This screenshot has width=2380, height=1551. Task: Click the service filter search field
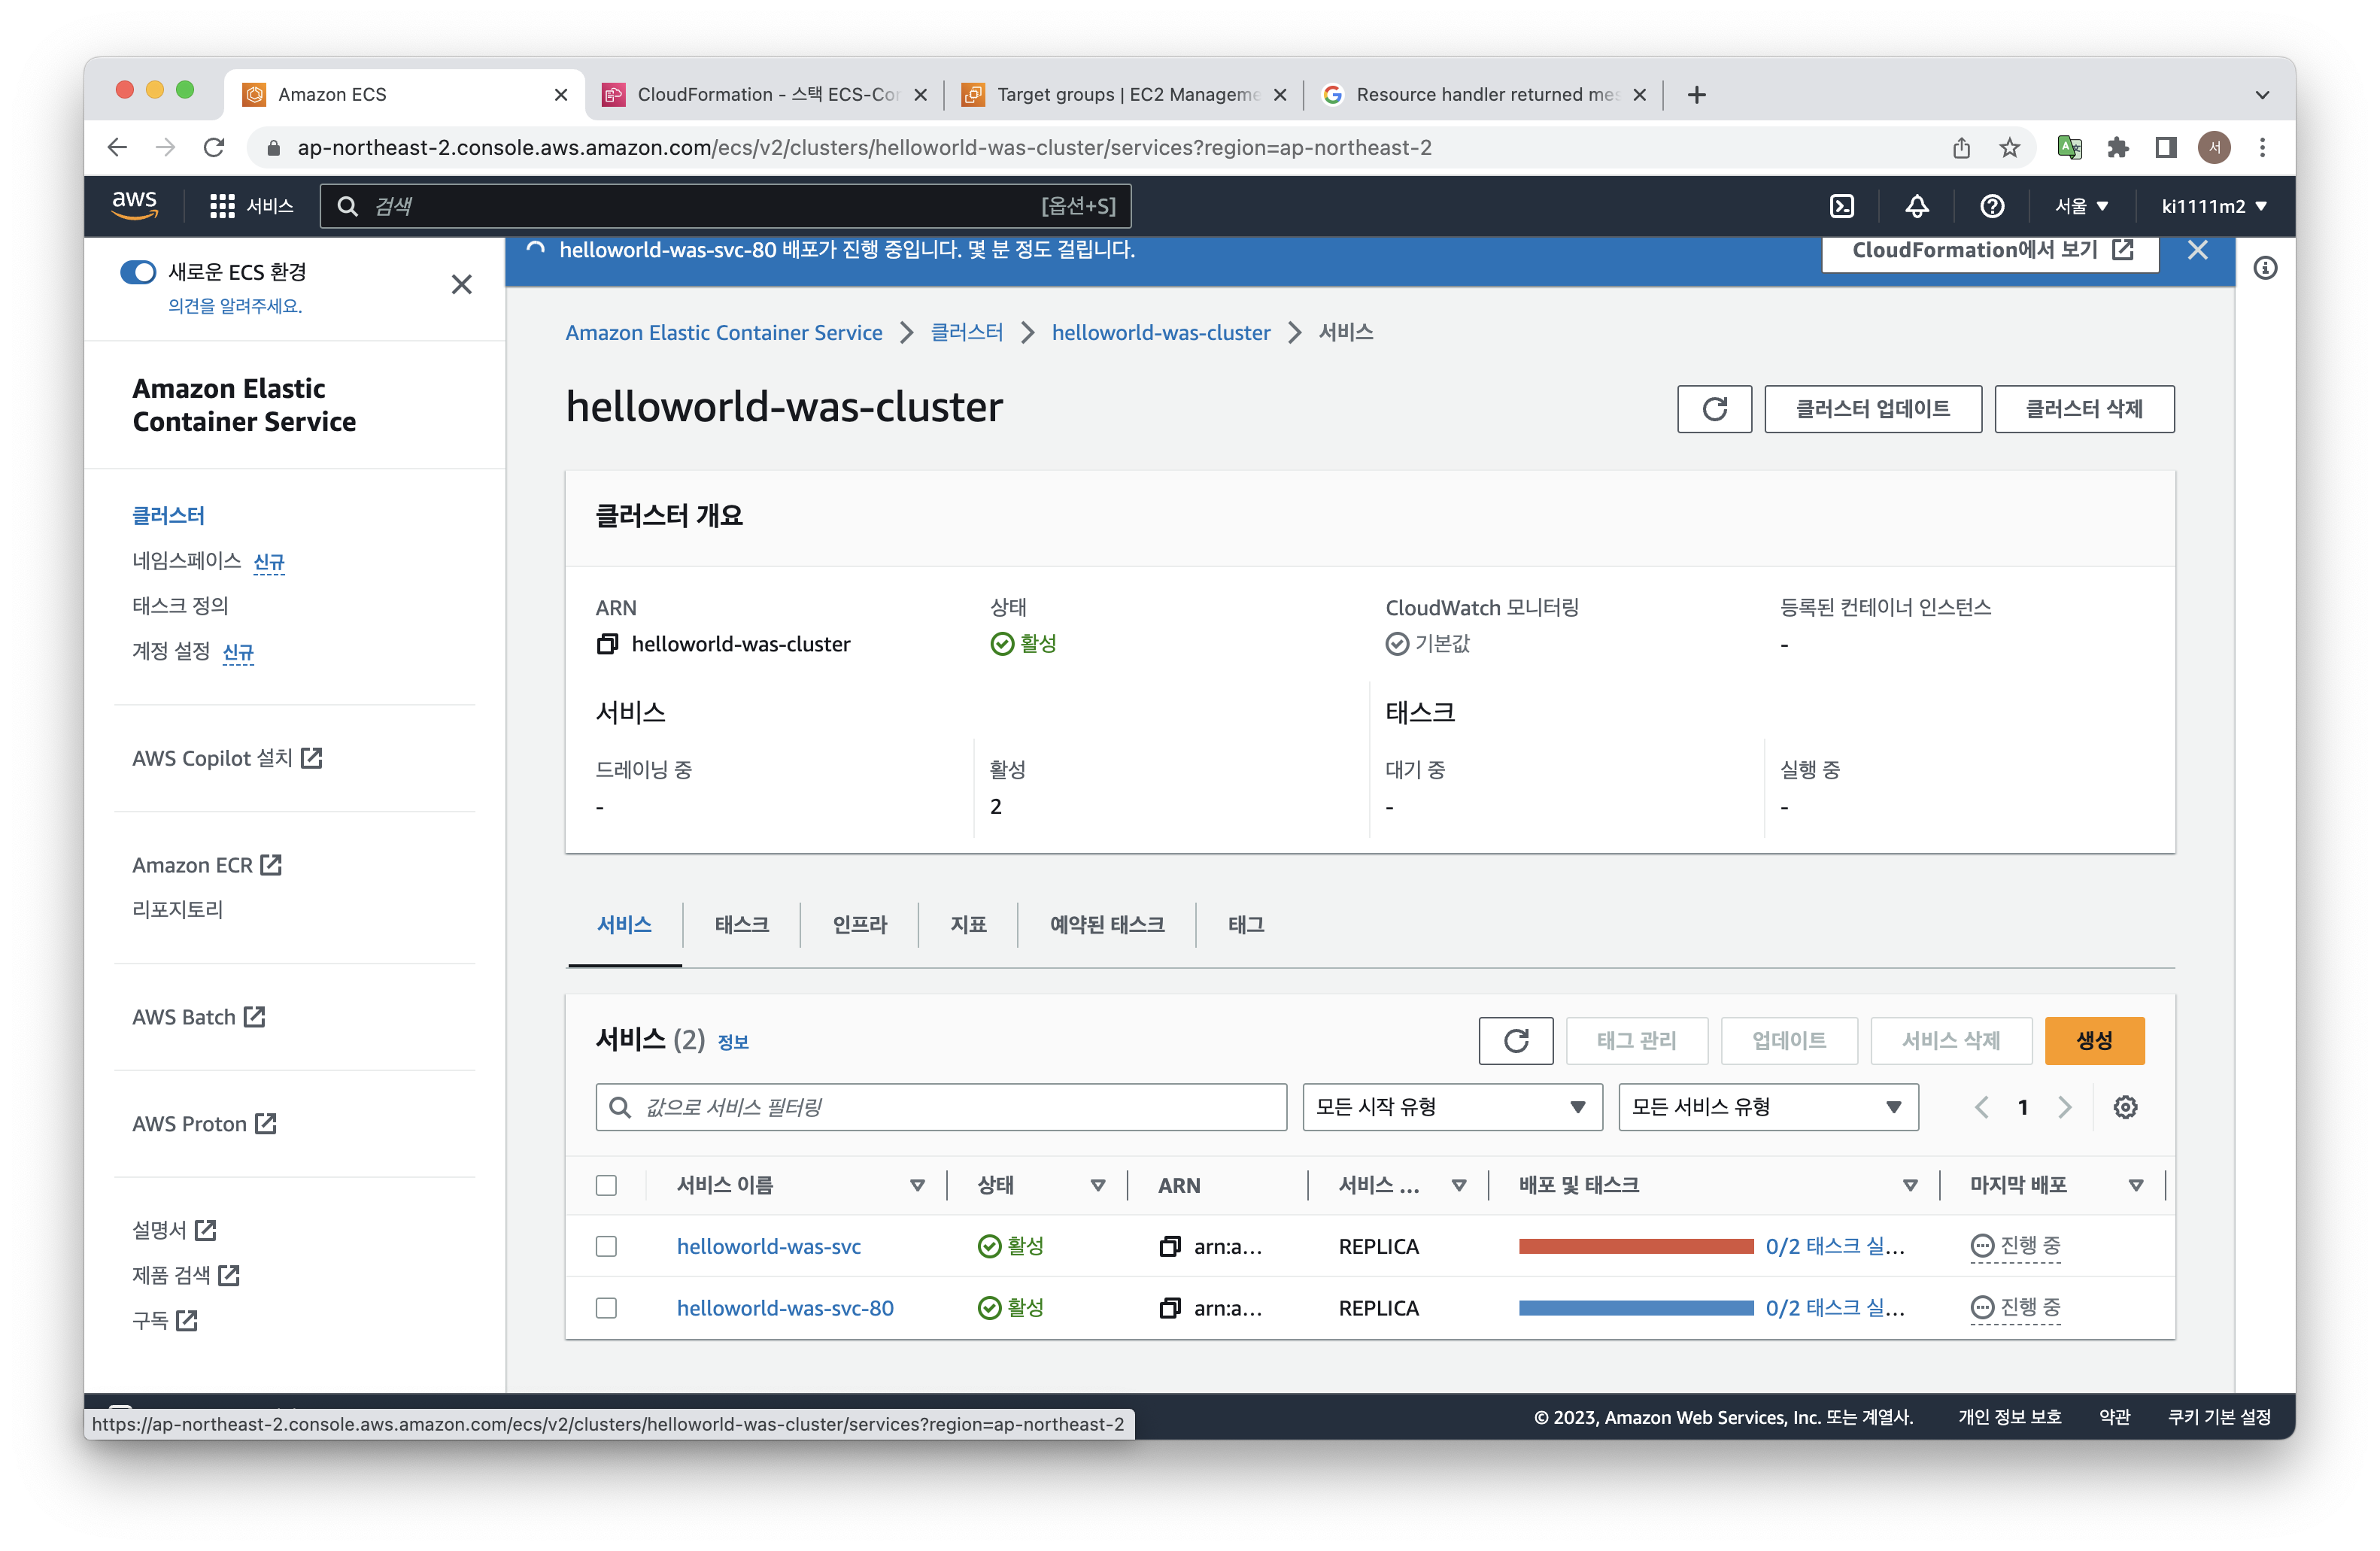940,1107
